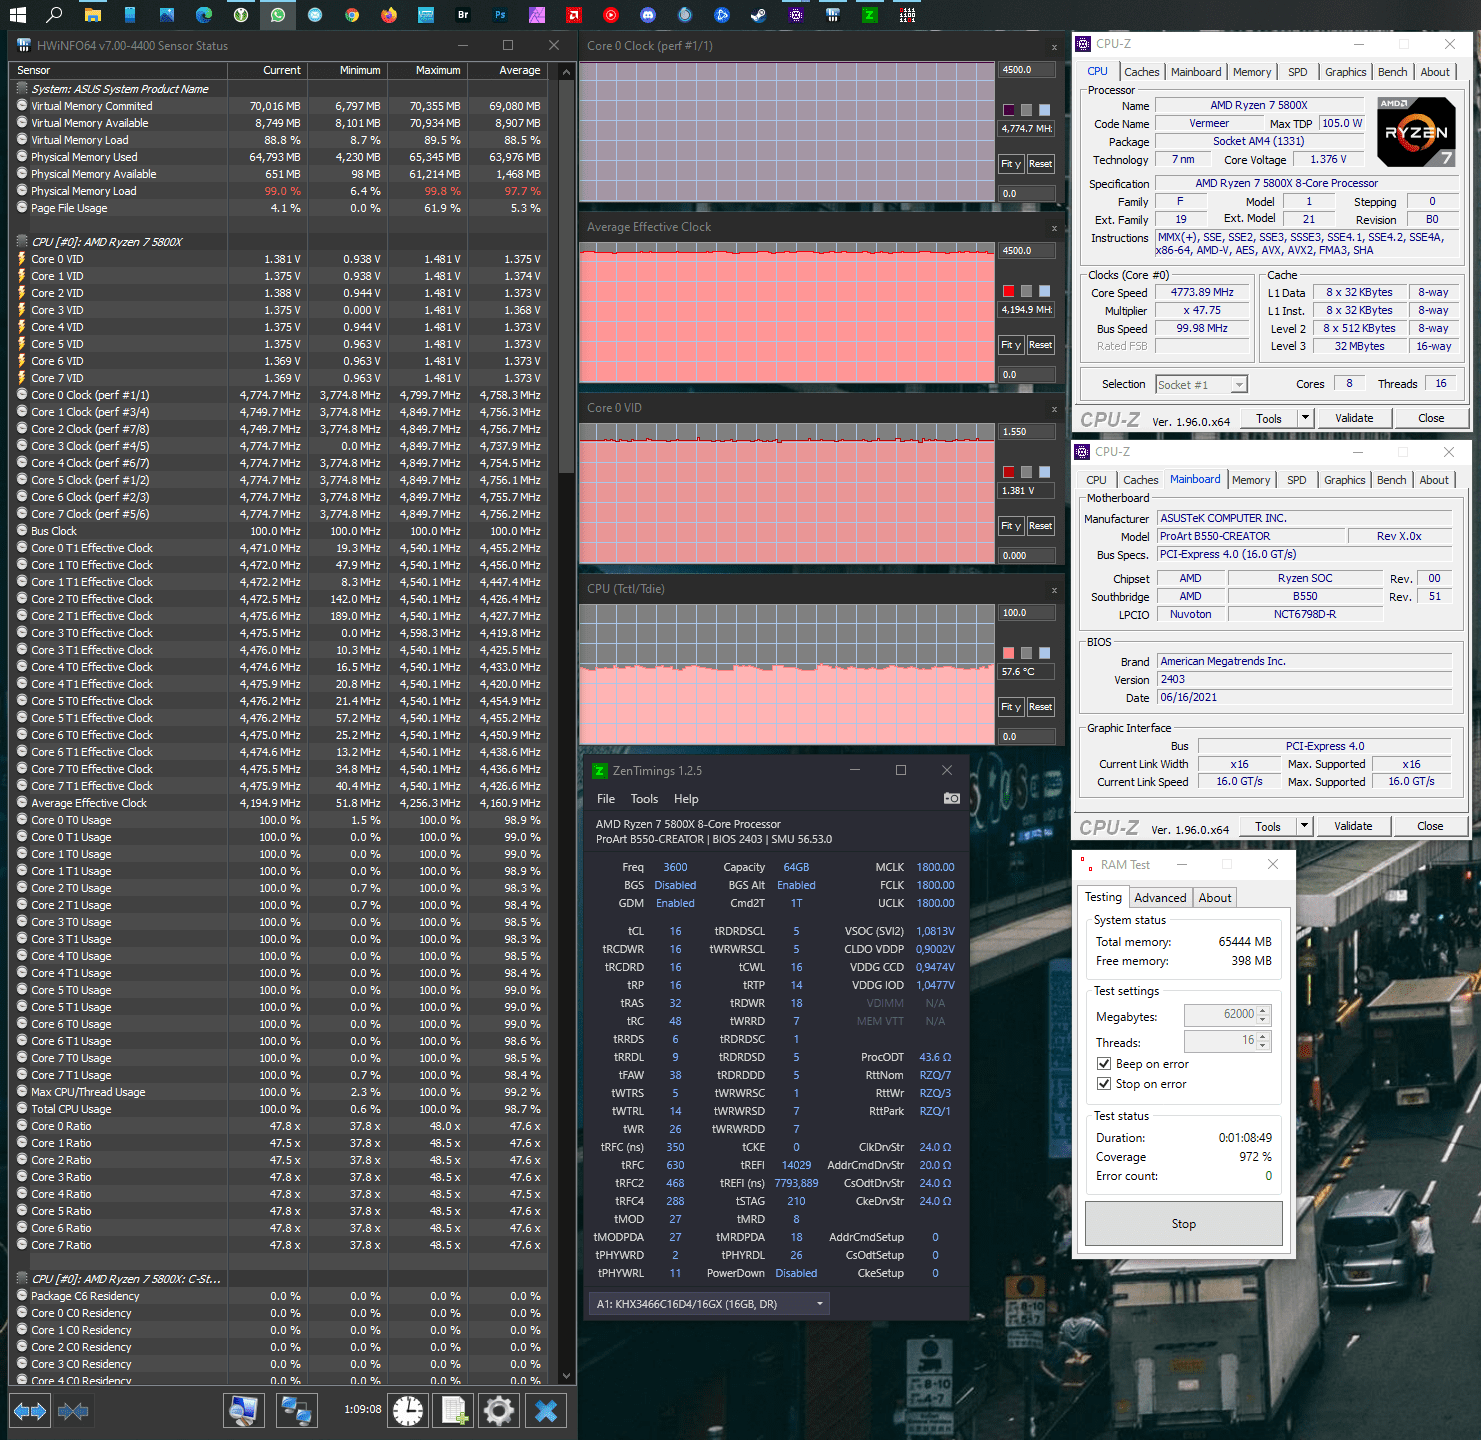Switch to Advanced tab in RAM Test

1160,898
